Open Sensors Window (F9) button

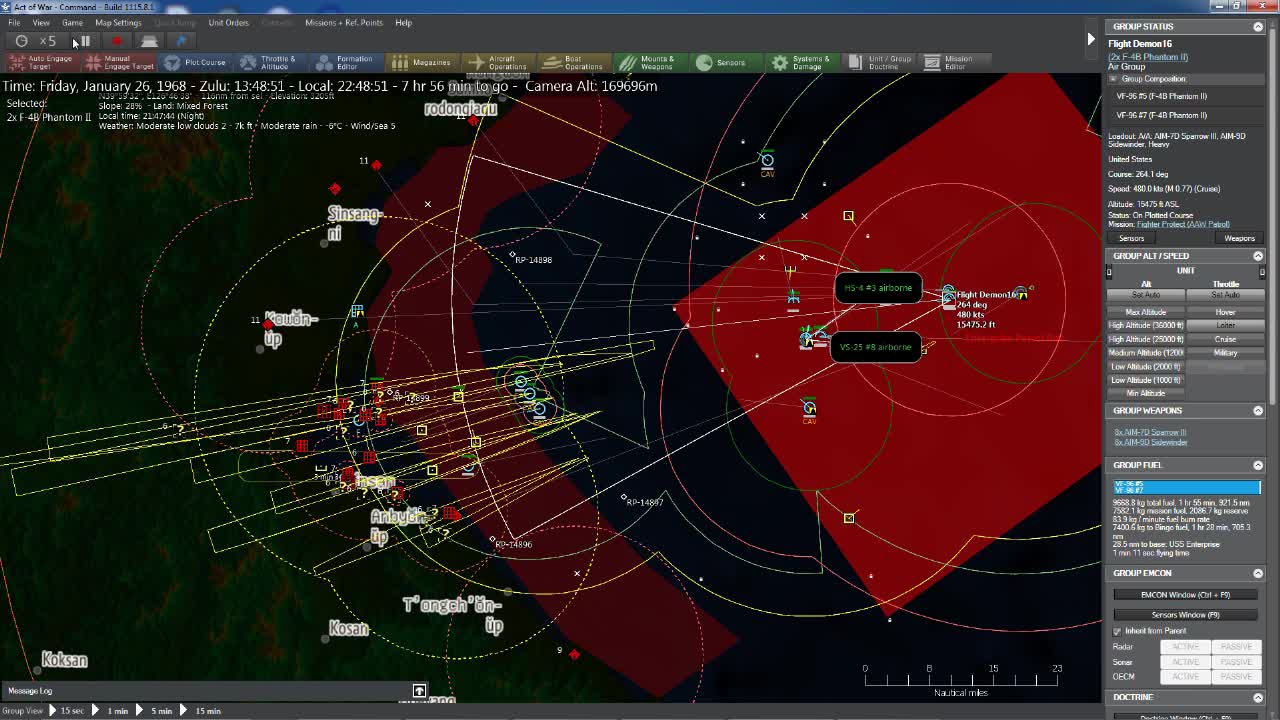[1185, 615]
